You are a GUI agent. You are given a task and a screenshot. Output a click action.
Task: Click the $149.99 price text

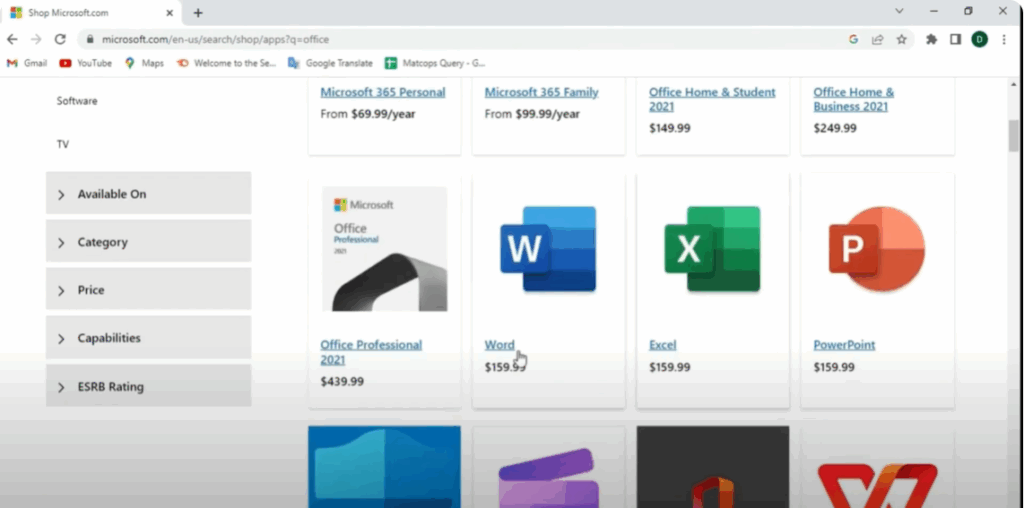point(669,128)
